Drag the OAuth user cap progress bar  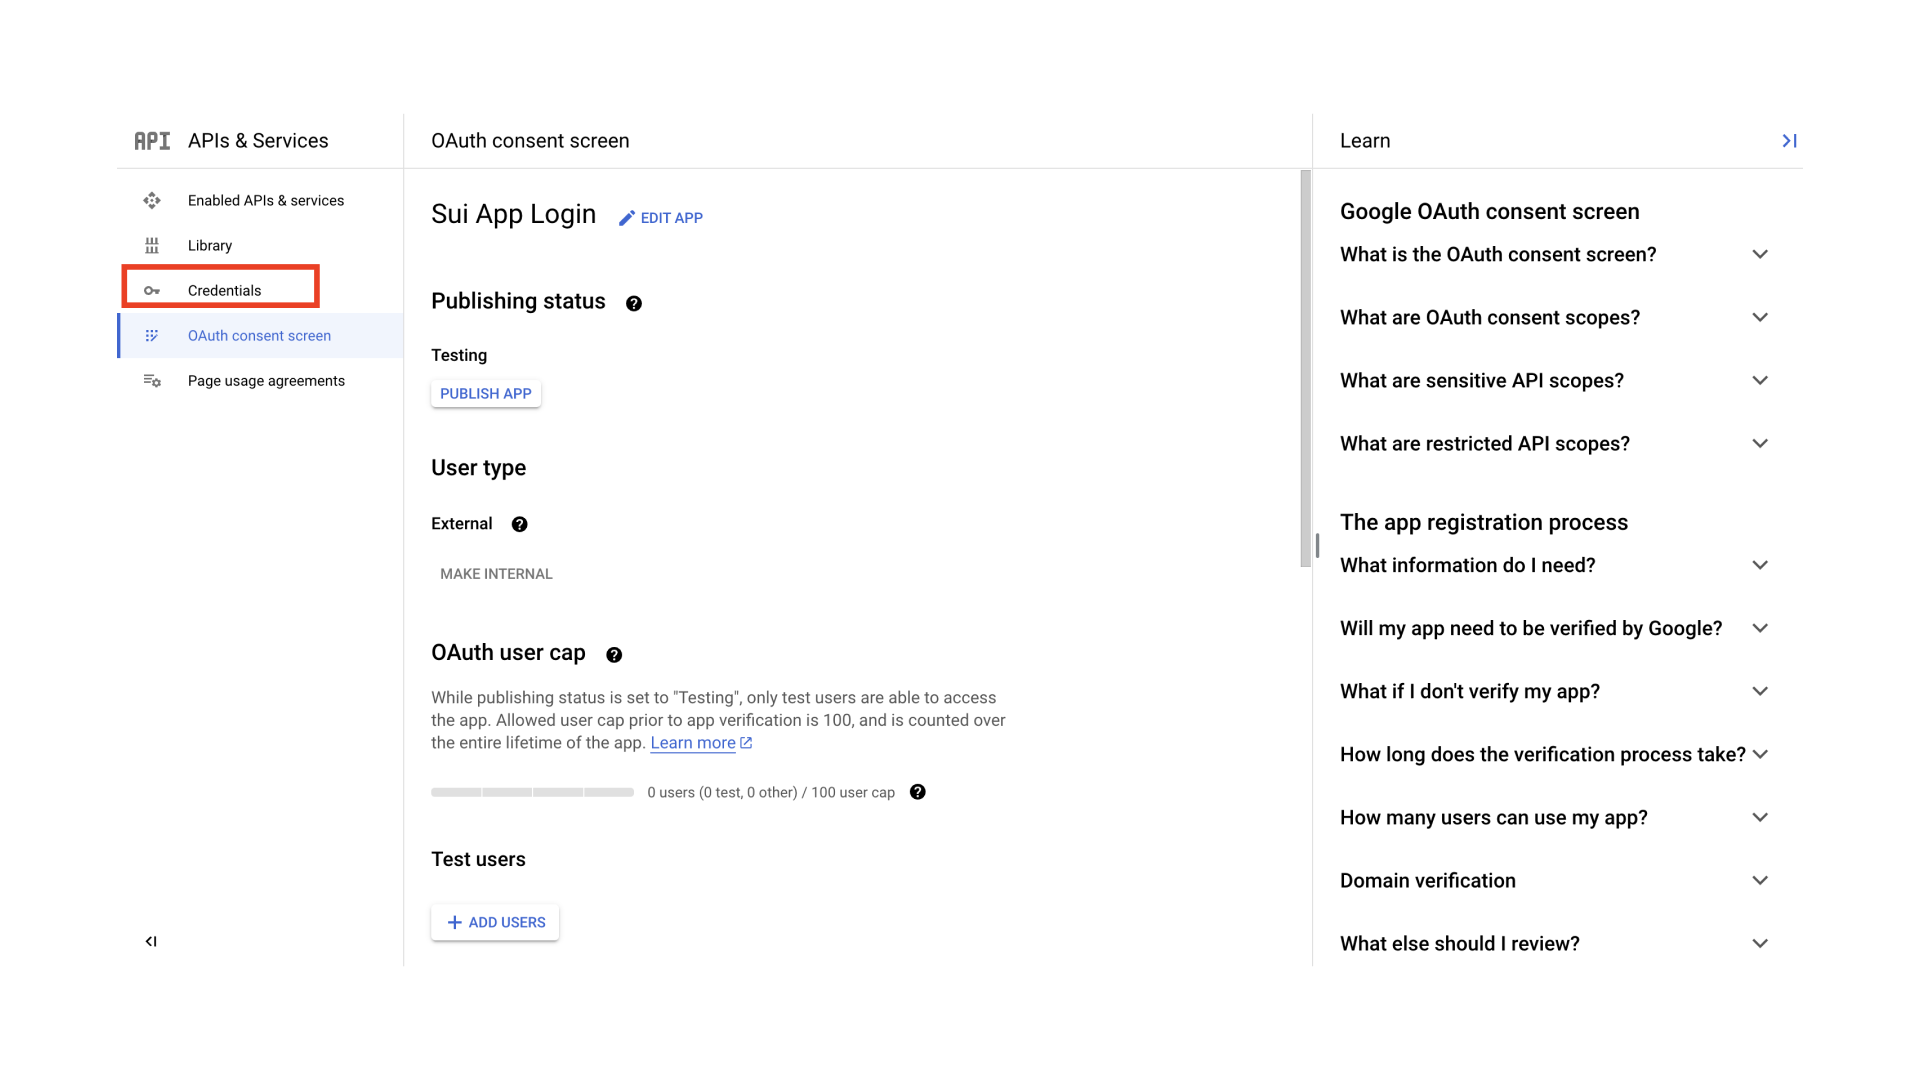[533, 791]
